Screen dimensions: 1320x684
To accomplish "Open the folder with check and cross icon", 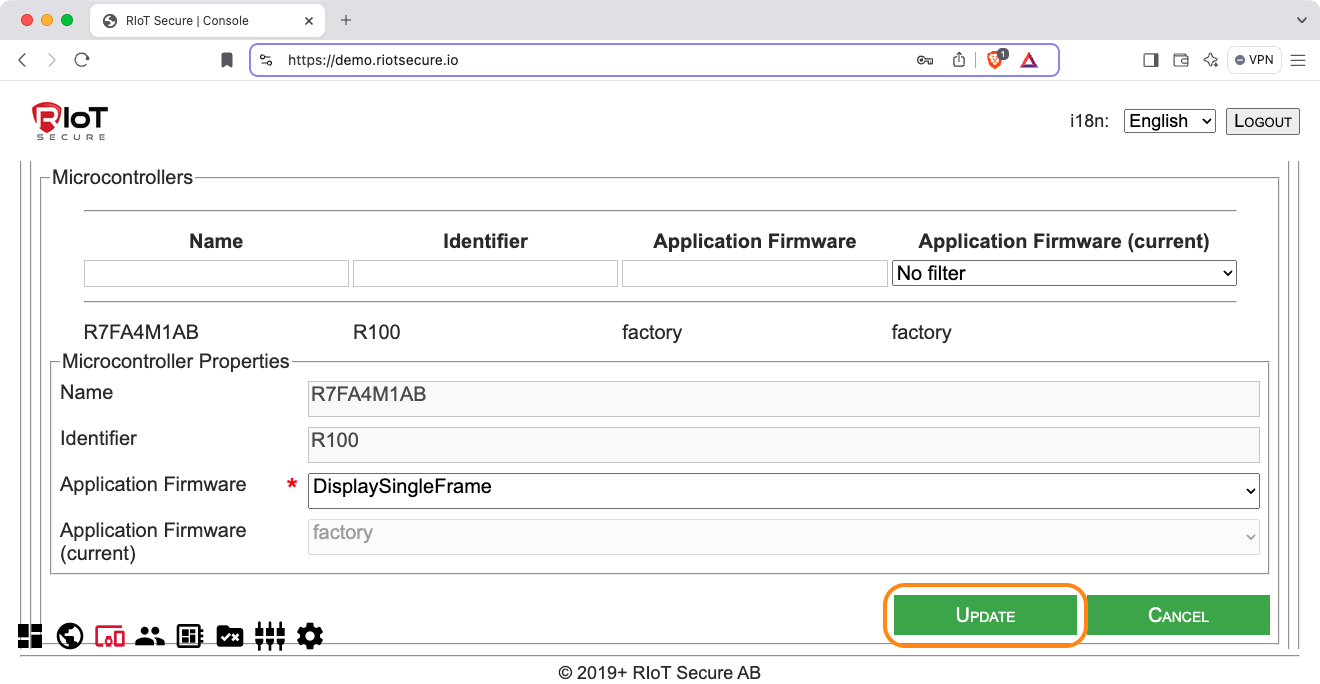I will click(230, 636).
